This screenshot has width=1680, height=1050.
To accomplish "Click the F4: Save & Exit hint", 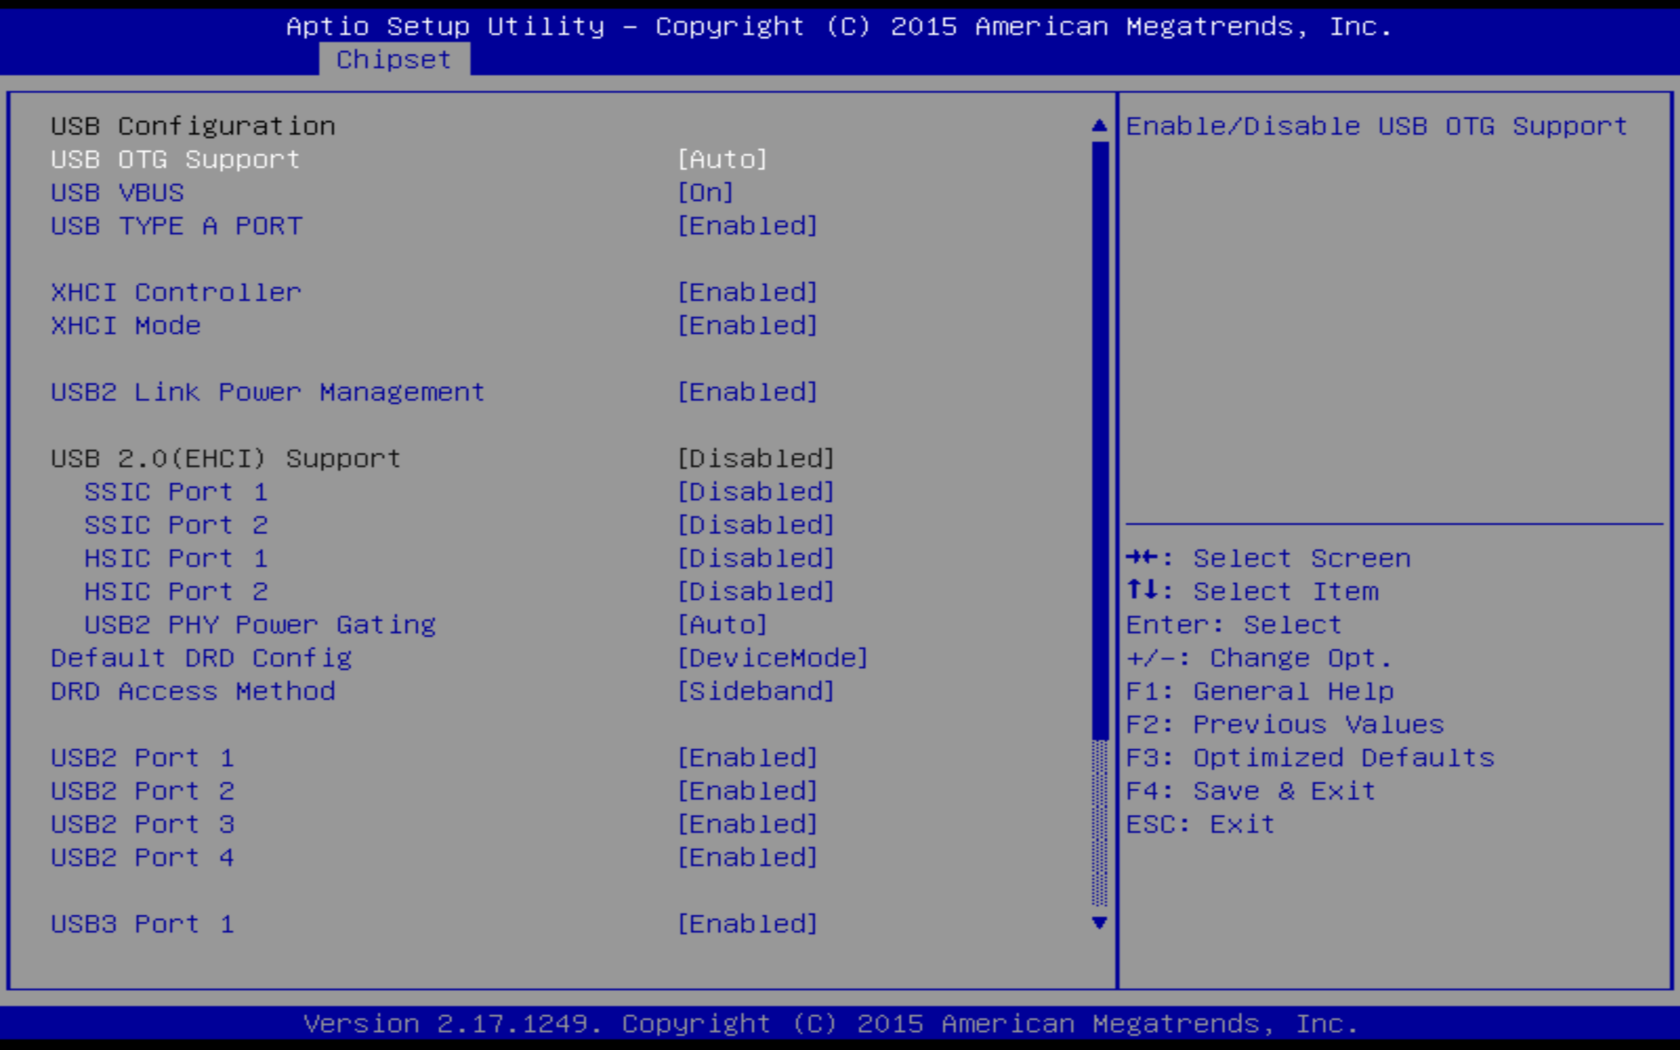I will click(1251, 791).
